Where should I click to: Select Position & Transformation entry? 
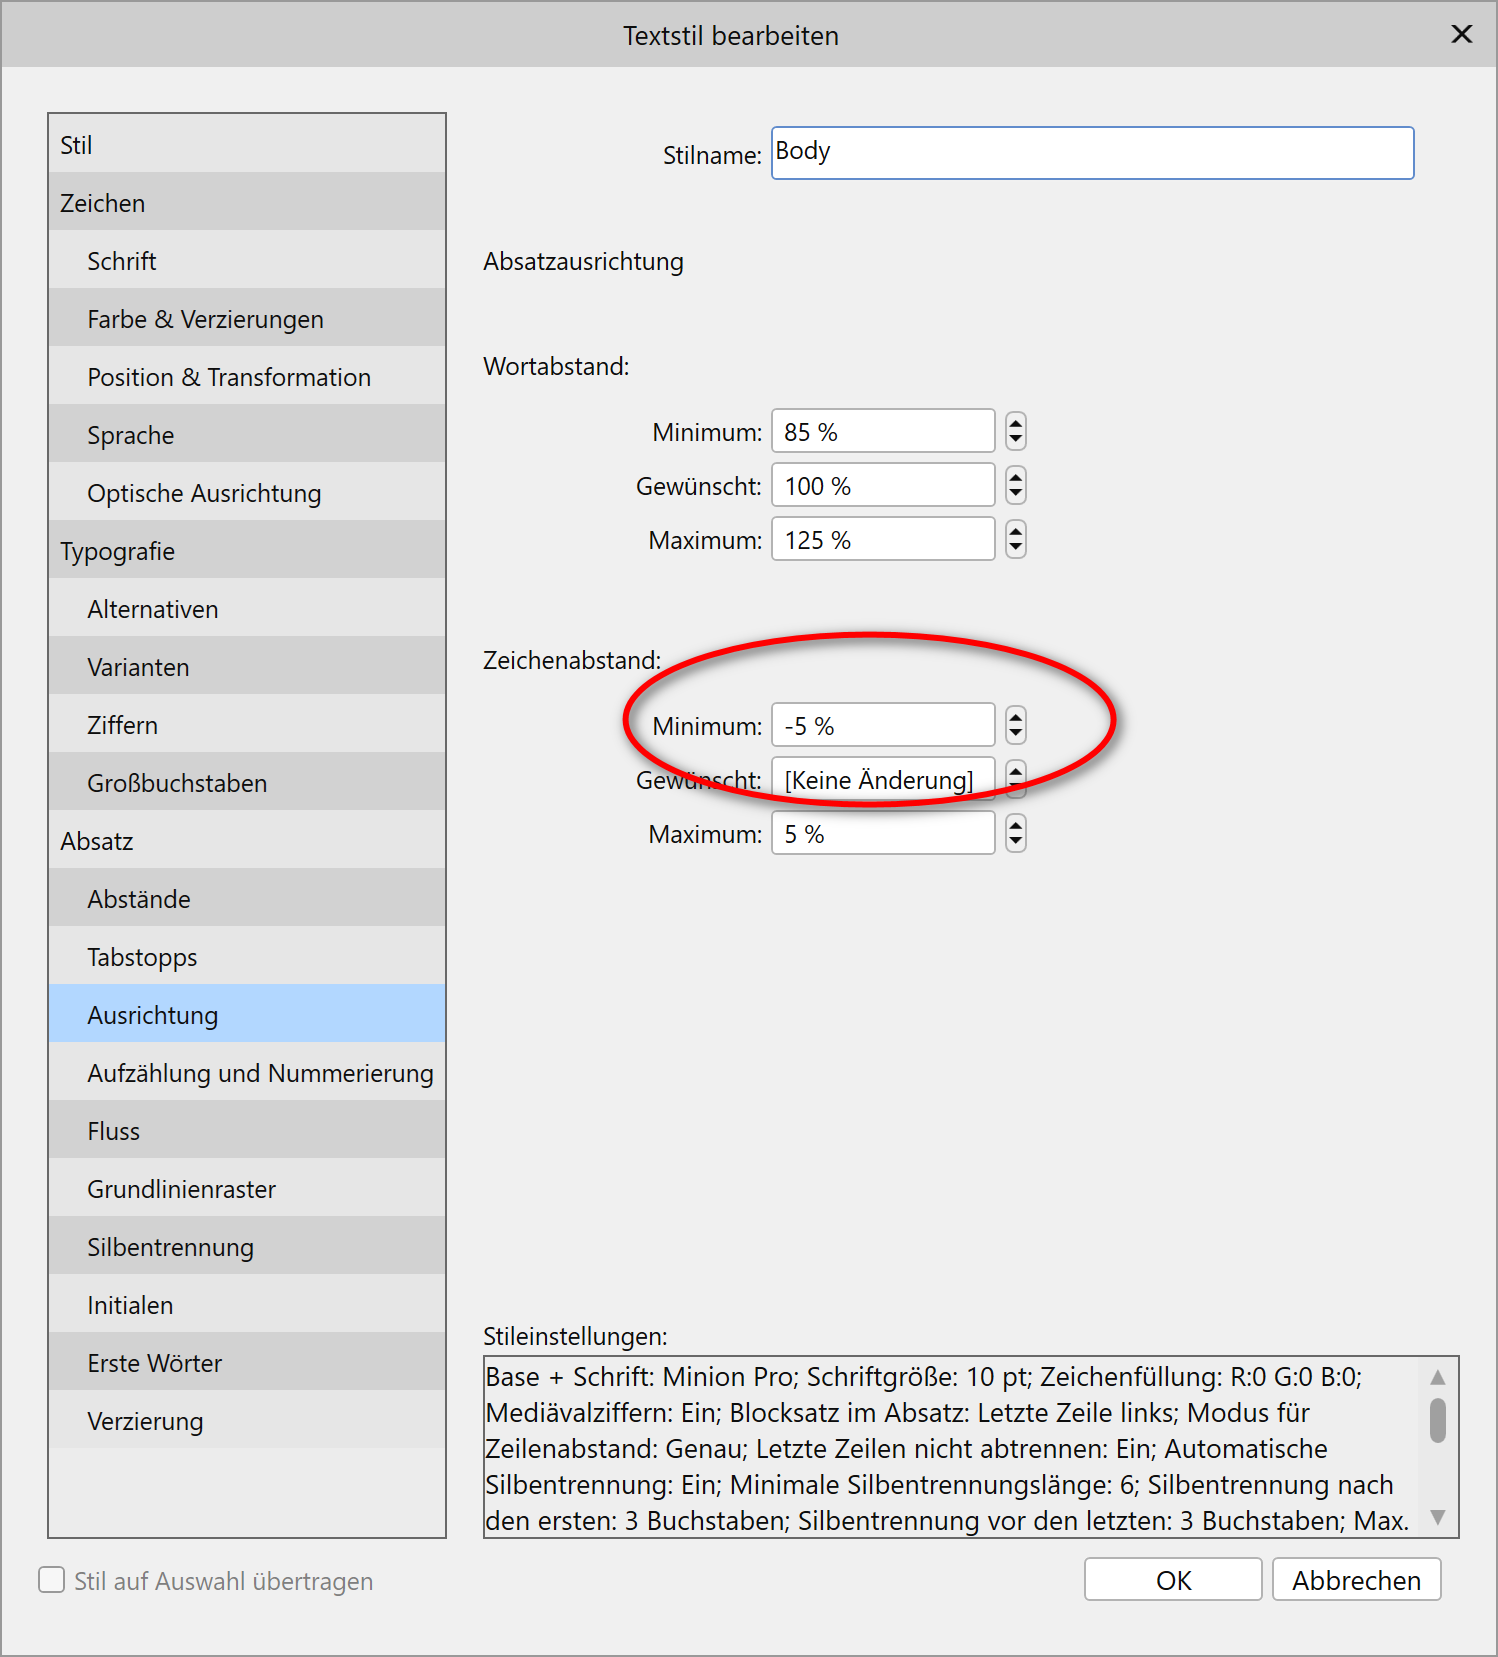247,376
